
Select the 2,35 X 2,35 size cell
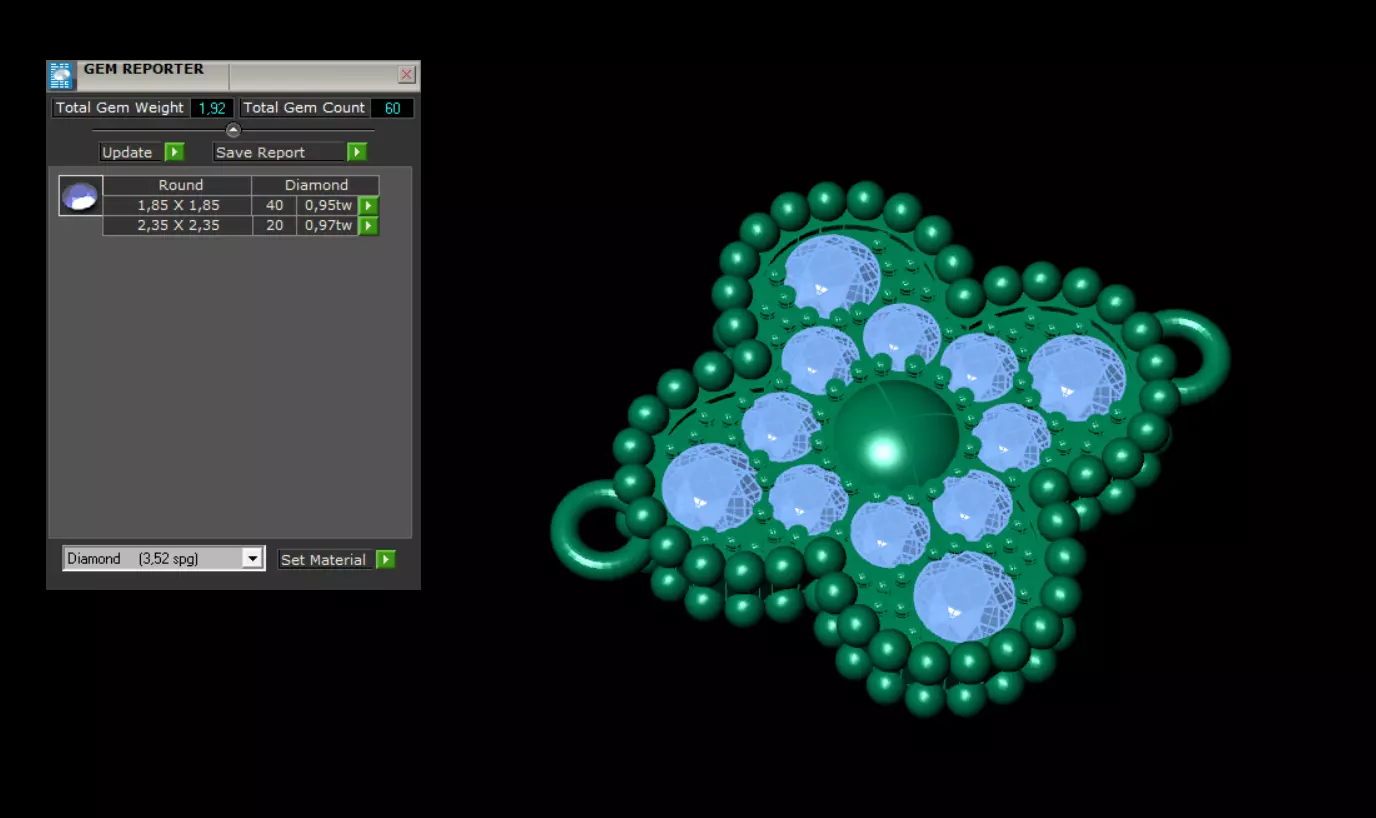point(178,225)
